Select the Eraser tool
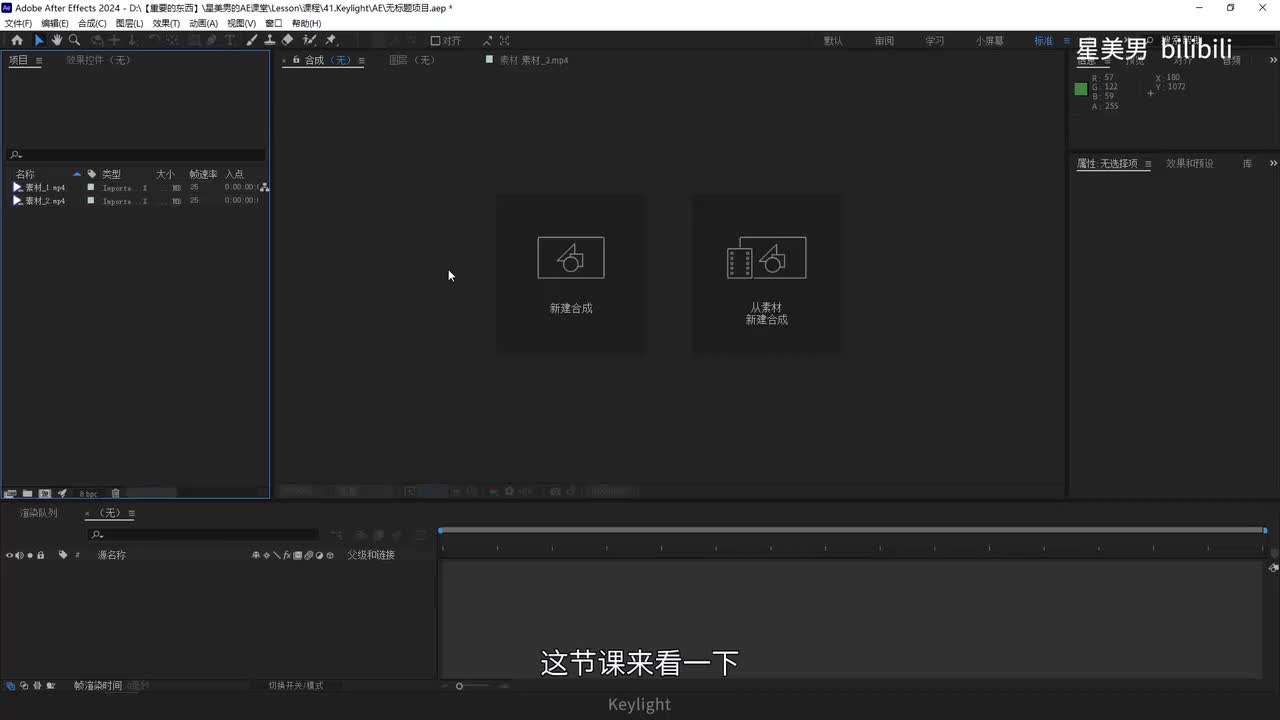The width and height of the screenshot is (1280, 720). [x=288, y=41]
